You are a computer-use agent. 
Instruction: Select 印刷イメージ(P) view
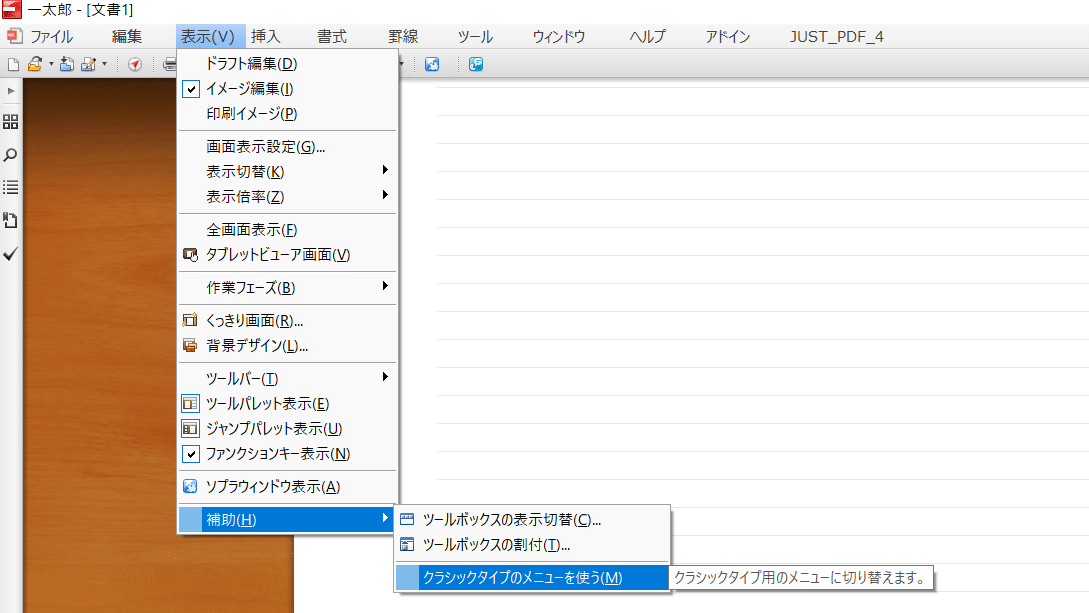point(287,114)
